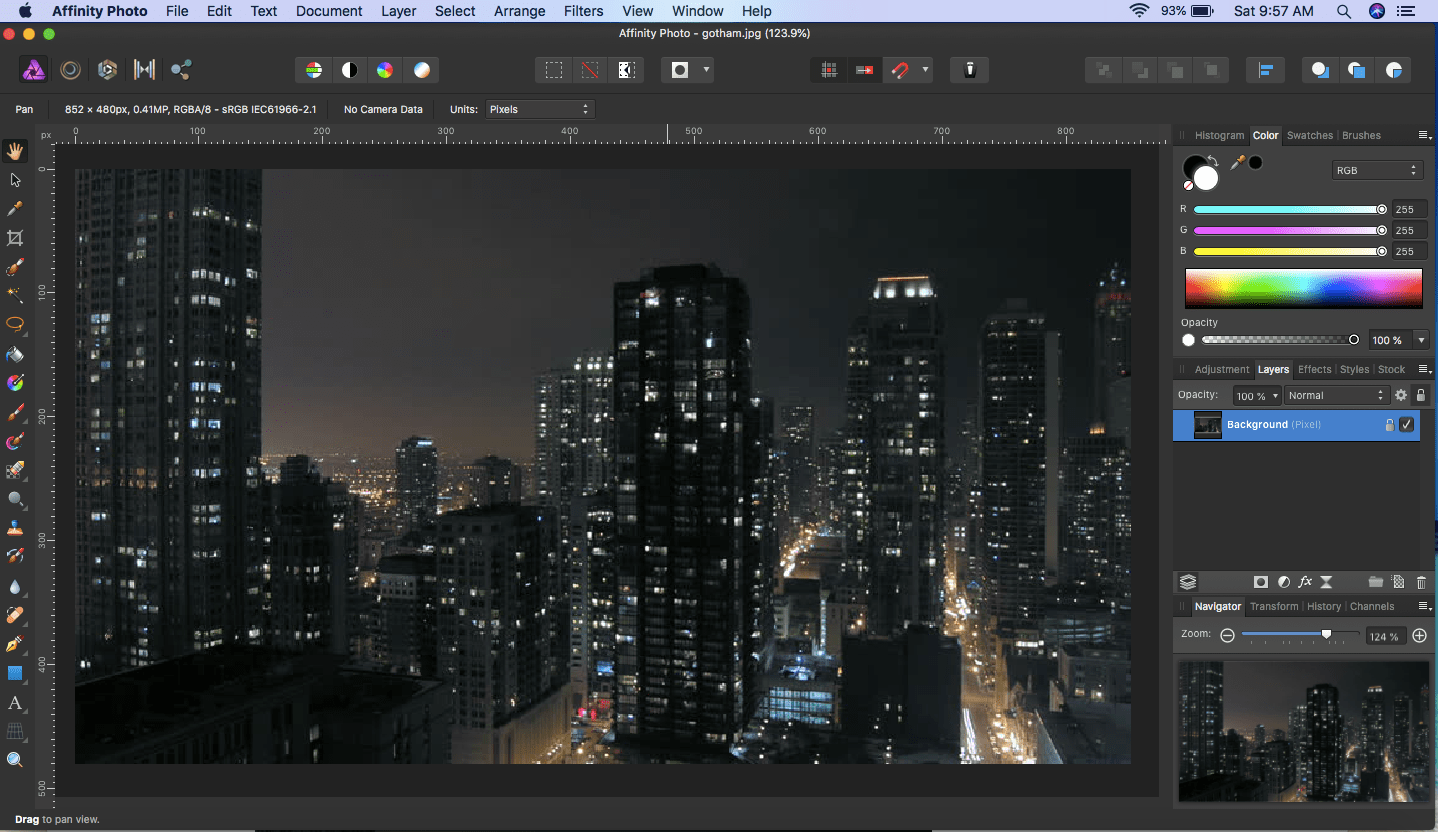The image size is (1438, 832).
Task: Uncheck visibility of the Background layer
Action: (1407, 425)
